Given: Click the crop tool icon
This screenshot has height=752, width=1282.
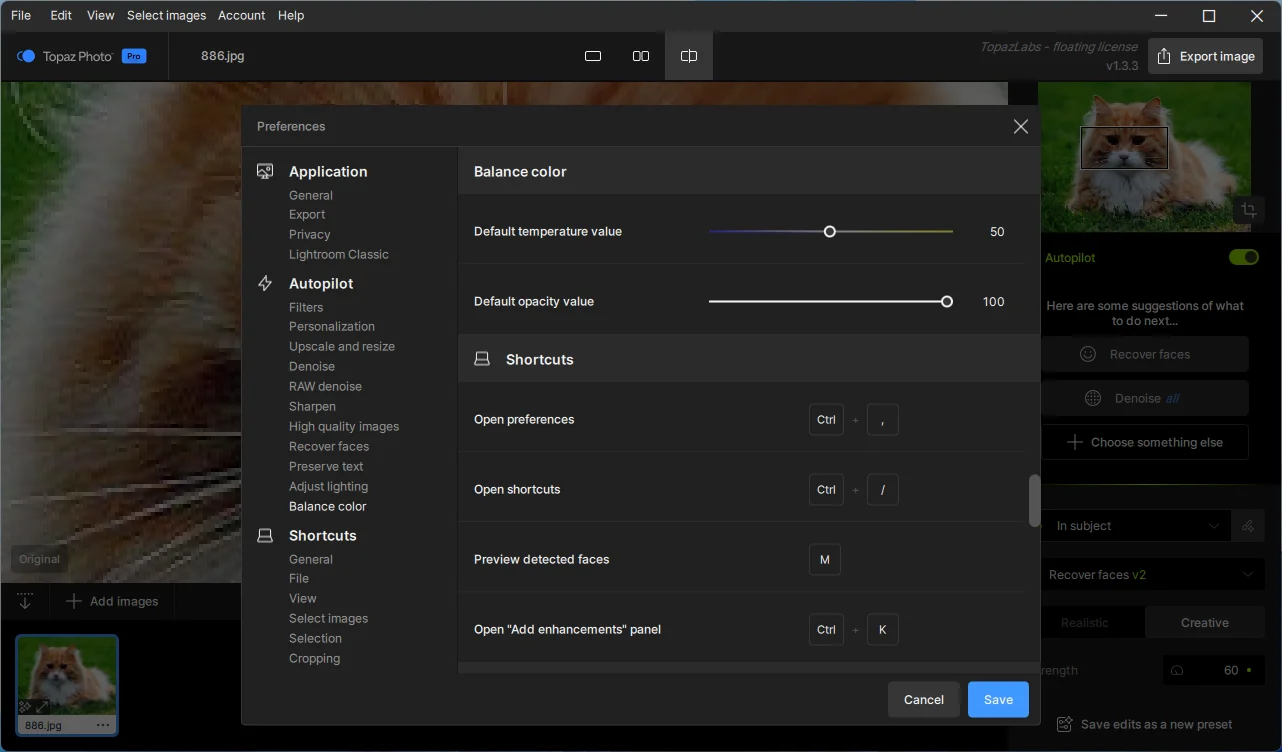Looking at the screenshot, I should click(1249, 210).
